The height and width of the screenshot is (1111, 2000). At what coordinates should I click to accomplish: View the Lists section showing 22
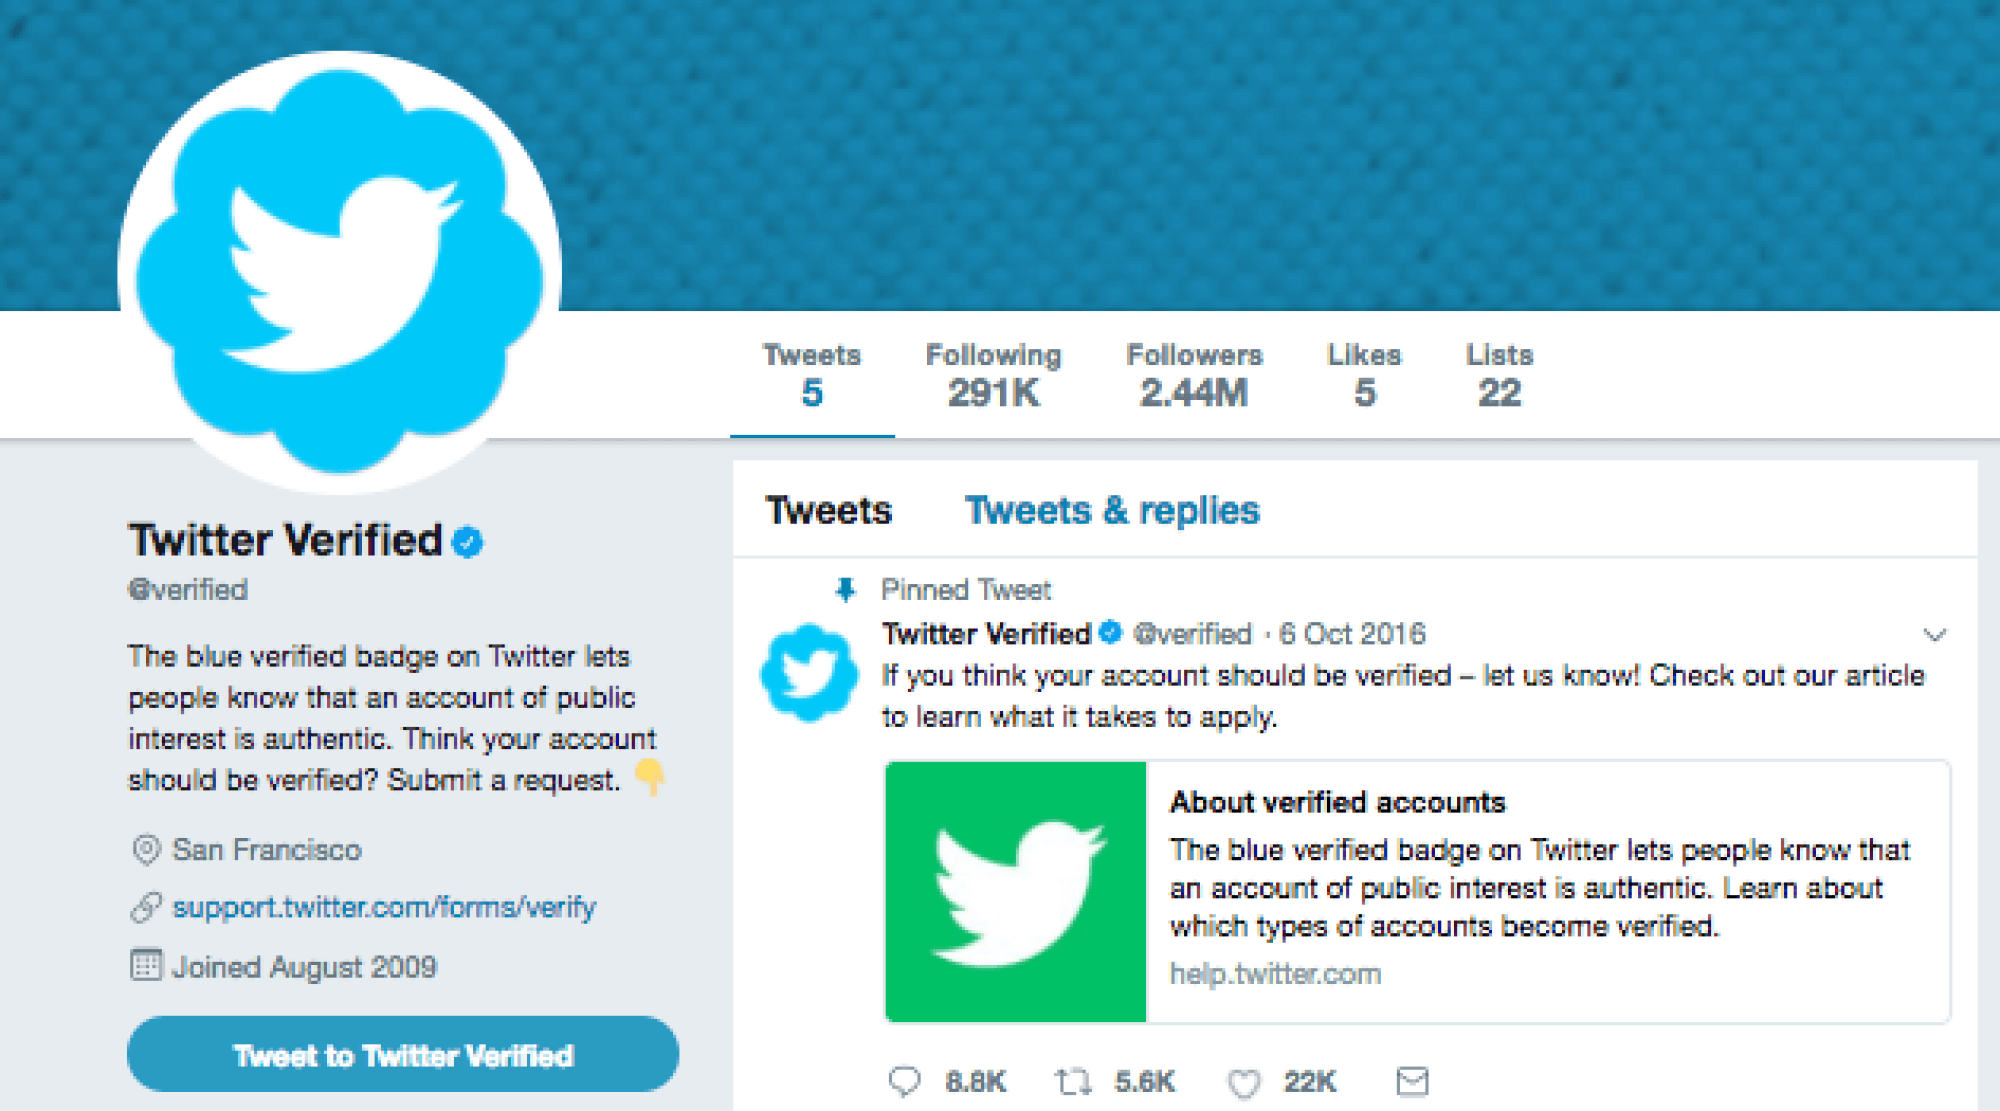1498,375
